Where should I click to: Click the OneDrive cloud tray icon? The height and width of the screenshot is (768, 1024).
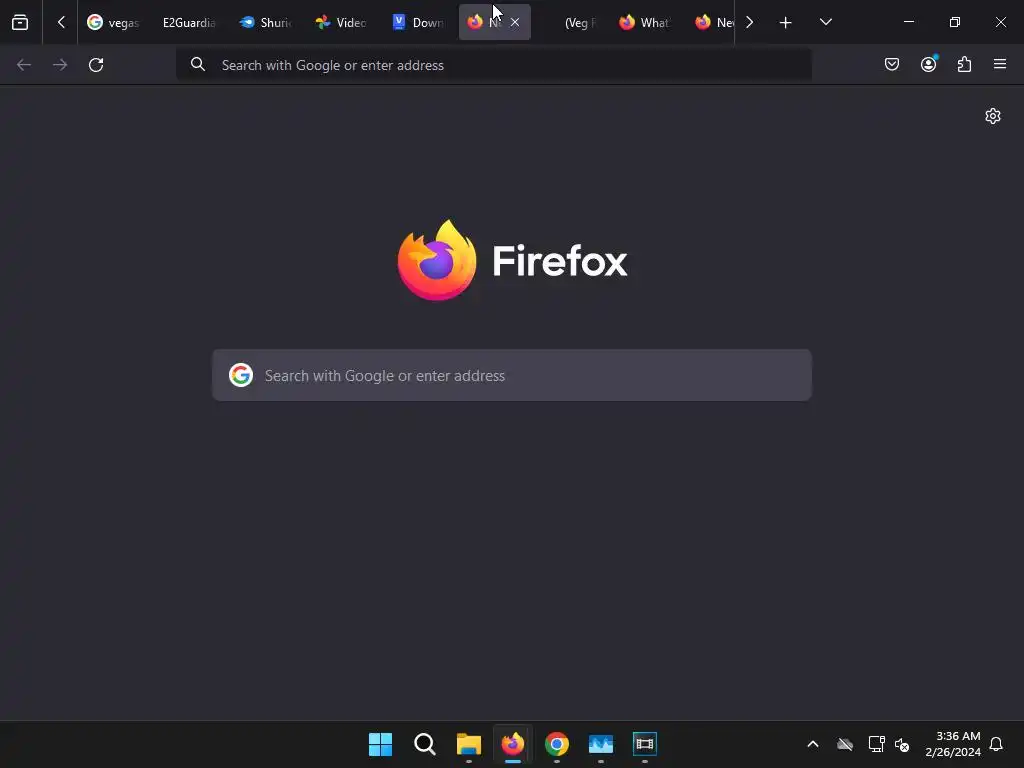click(x=845, y=744)
